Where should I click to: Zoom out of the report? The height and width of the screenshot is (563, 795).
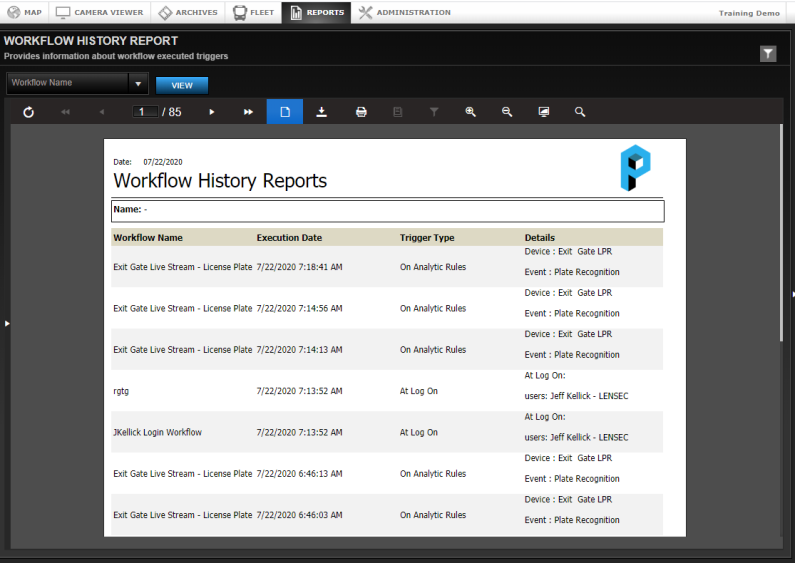pos(507,112)
